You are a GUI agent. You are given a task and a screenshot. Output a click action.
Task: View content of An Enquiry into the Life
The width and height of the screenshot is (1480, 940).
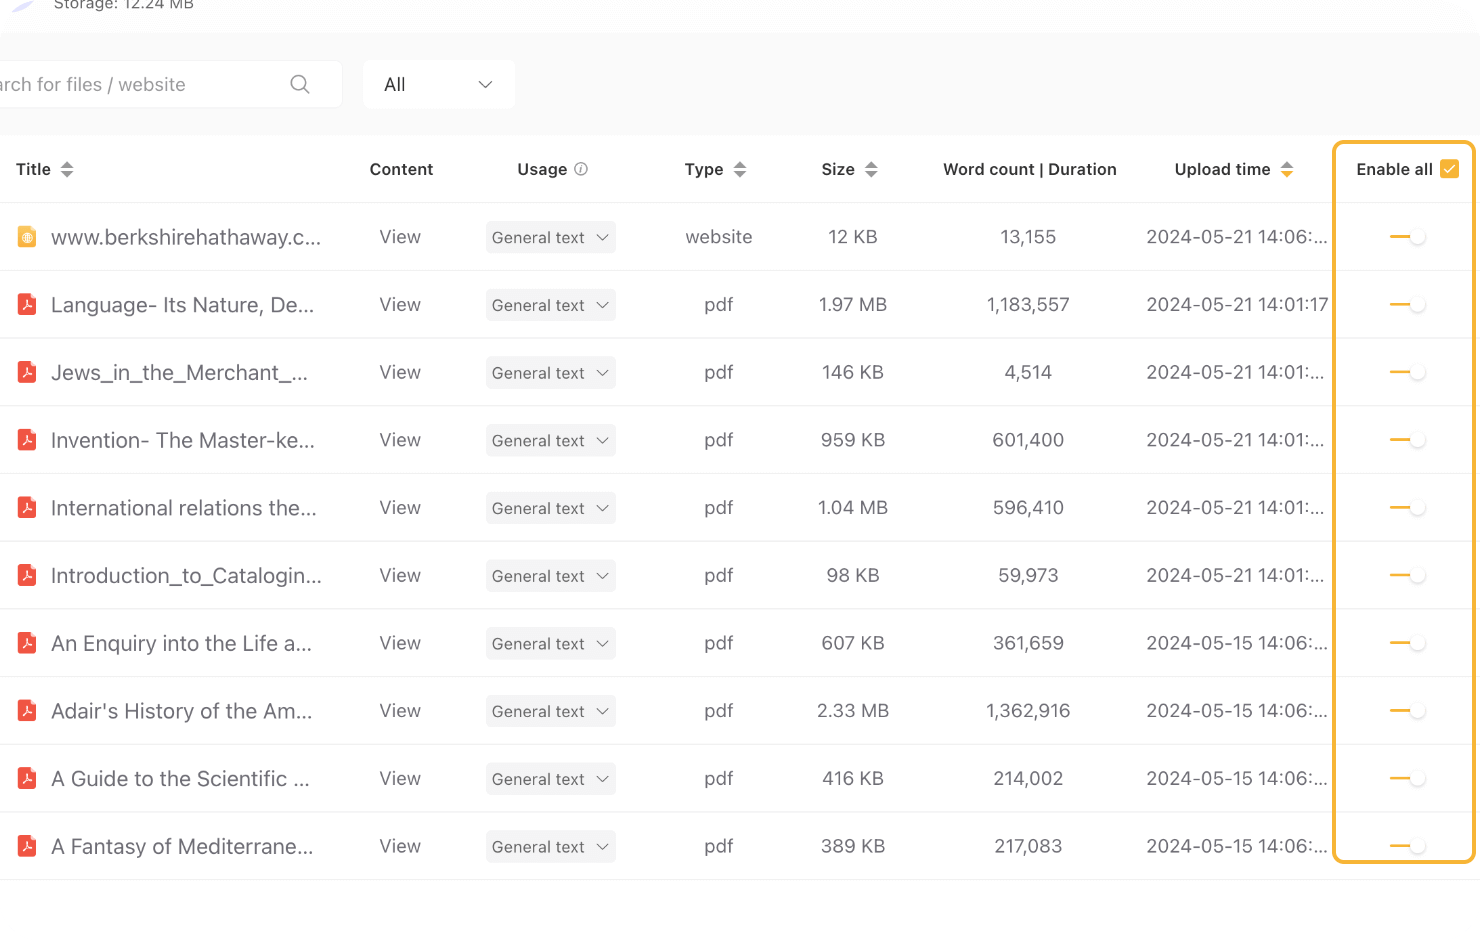point(400,644)
